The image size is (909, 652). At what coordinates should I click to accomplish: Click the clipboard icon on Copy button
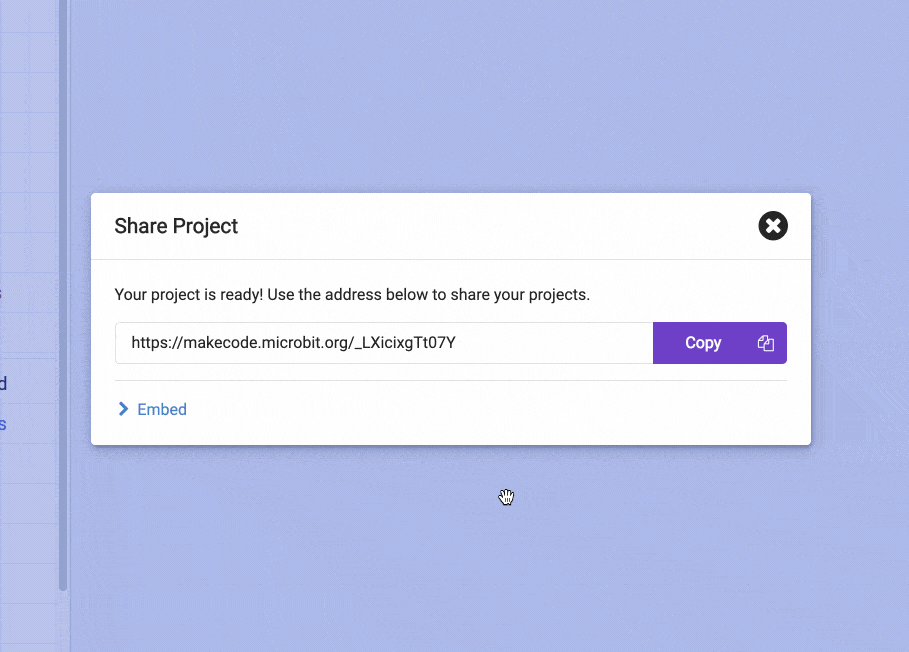pos(765,343)
